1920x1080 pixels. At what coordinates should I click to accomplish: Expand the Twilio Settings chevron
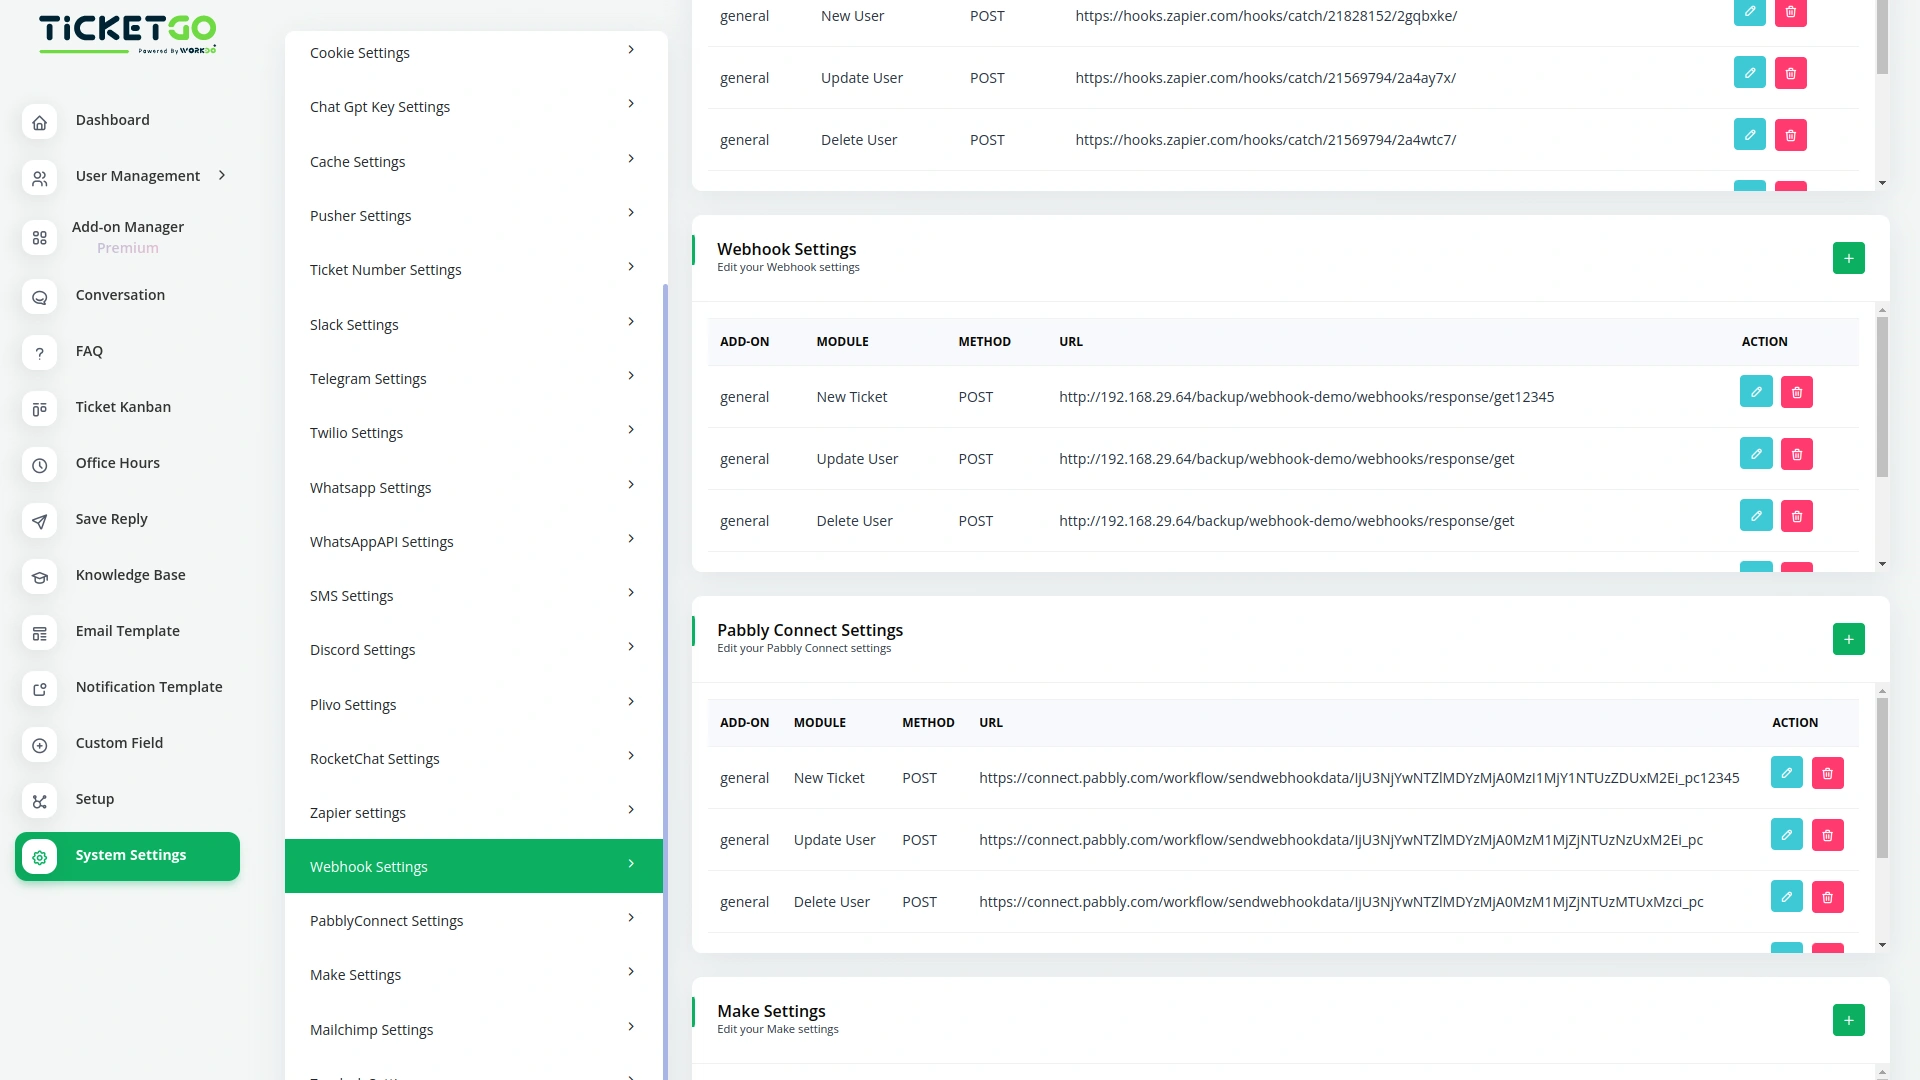631,429
